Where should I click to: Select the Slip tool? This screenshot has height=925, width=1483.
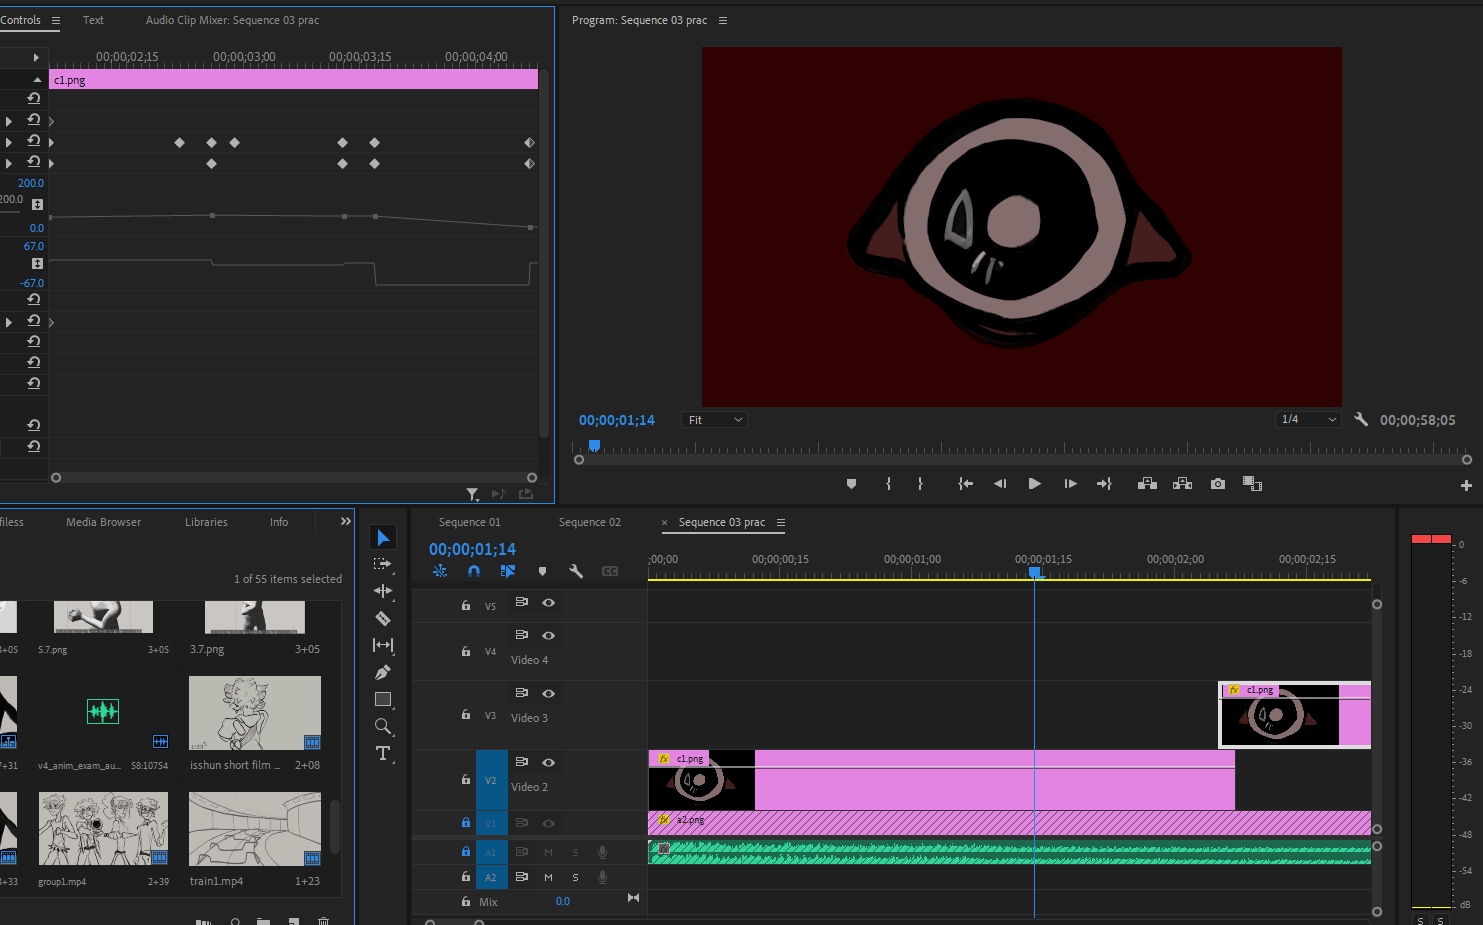(383, 645)
